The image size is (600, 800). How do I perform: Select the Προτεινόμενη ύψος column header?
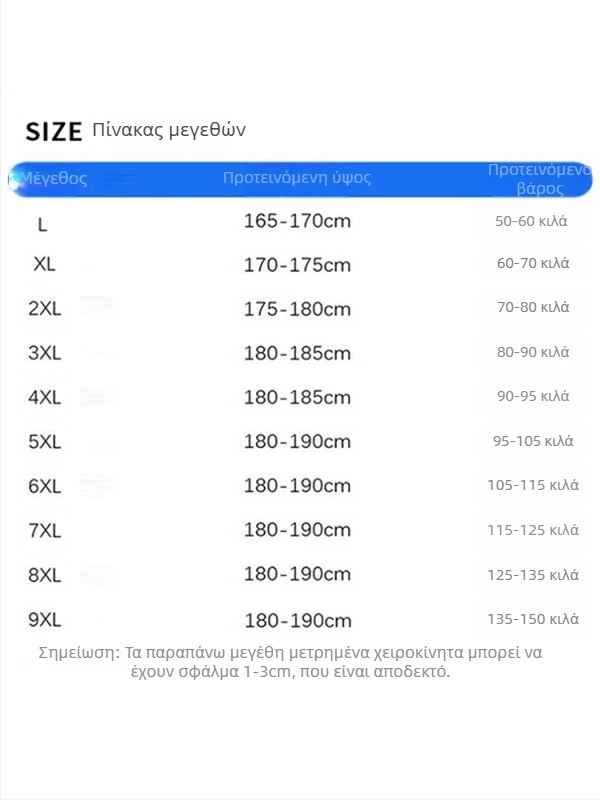297,178
